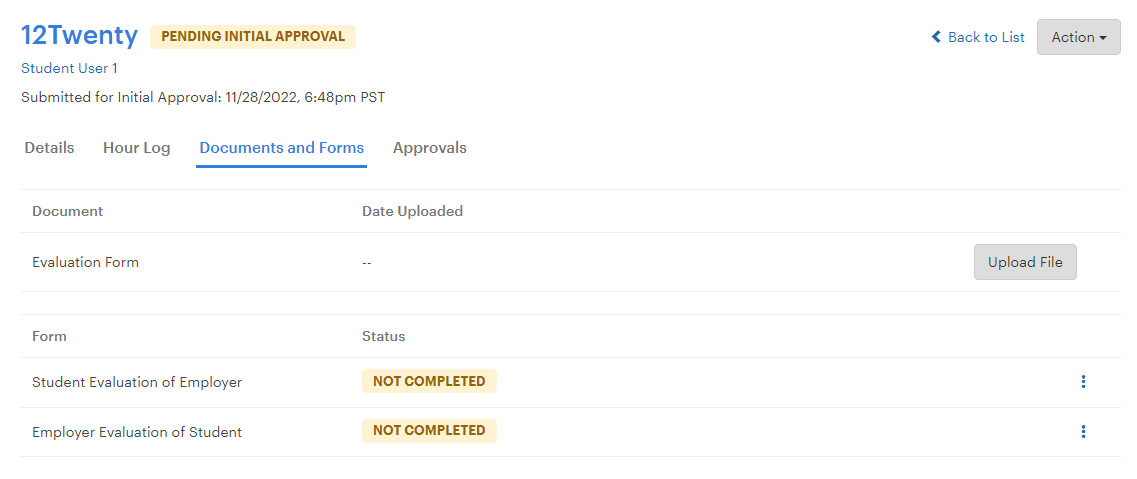
Task: Open the Hour Log tab
Action: point(136,148)
